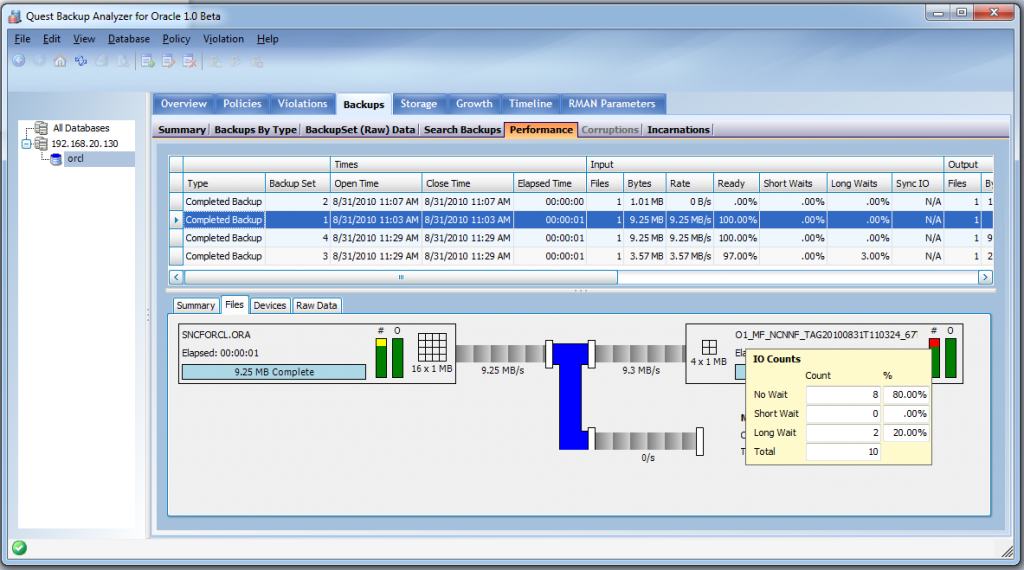
Task: Open the File menu
Action: pyautogui.click(x=22, y=39)
